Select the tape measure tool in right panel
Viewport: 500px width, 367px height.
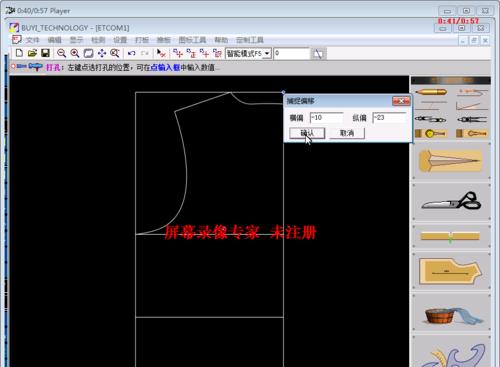tap(431, 133)
